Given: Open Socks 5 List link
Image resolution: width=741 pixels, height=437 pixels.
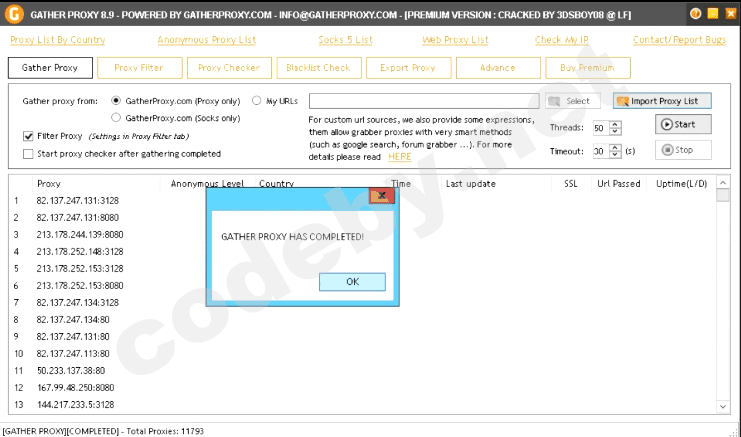Looking at the screenshot, I should click(x=345, y=40).
